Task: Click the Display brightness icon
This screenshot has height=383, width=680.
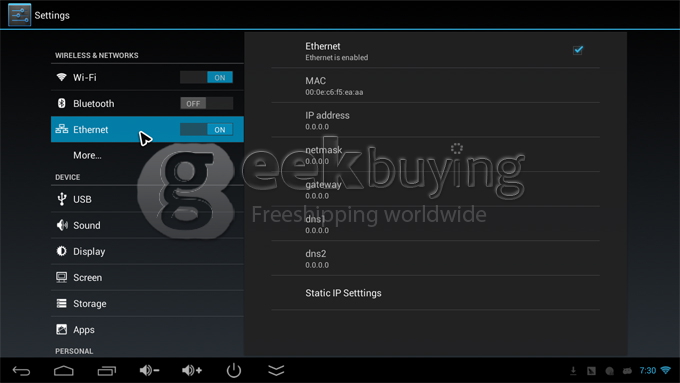Action: [62, 251]
